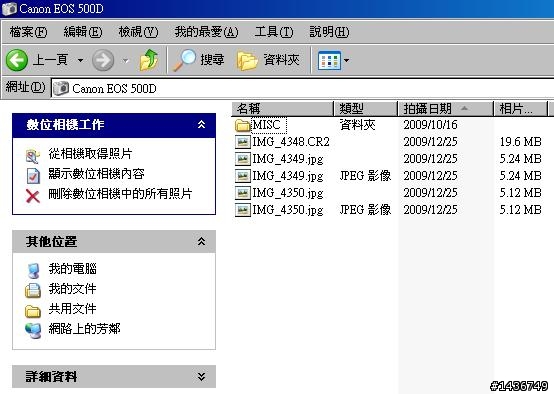Click the icon of IMG_4349.jpg JPEG 影像 row
Image resolution: width=554 pixels, height=394 pixels.
point(243,176)
